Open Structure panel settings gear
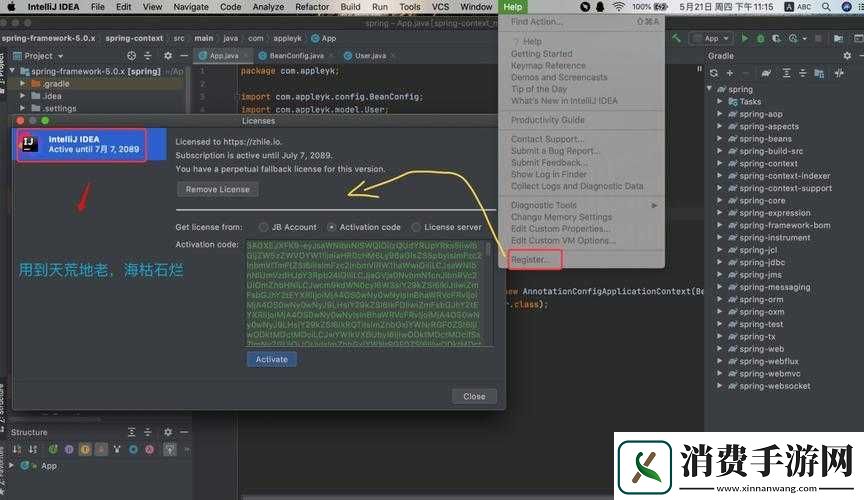This screenshot has width=864, height=500. point(168,432)
